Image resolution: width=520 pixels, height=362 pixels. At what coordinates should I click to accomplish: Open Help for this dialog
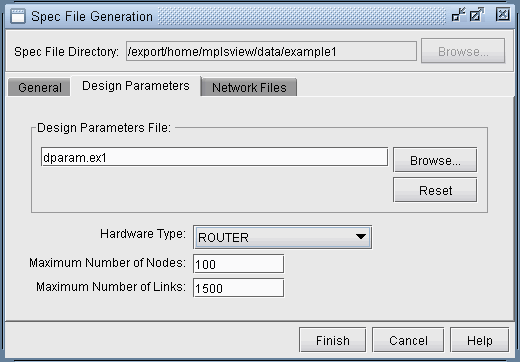click(479, 340)
